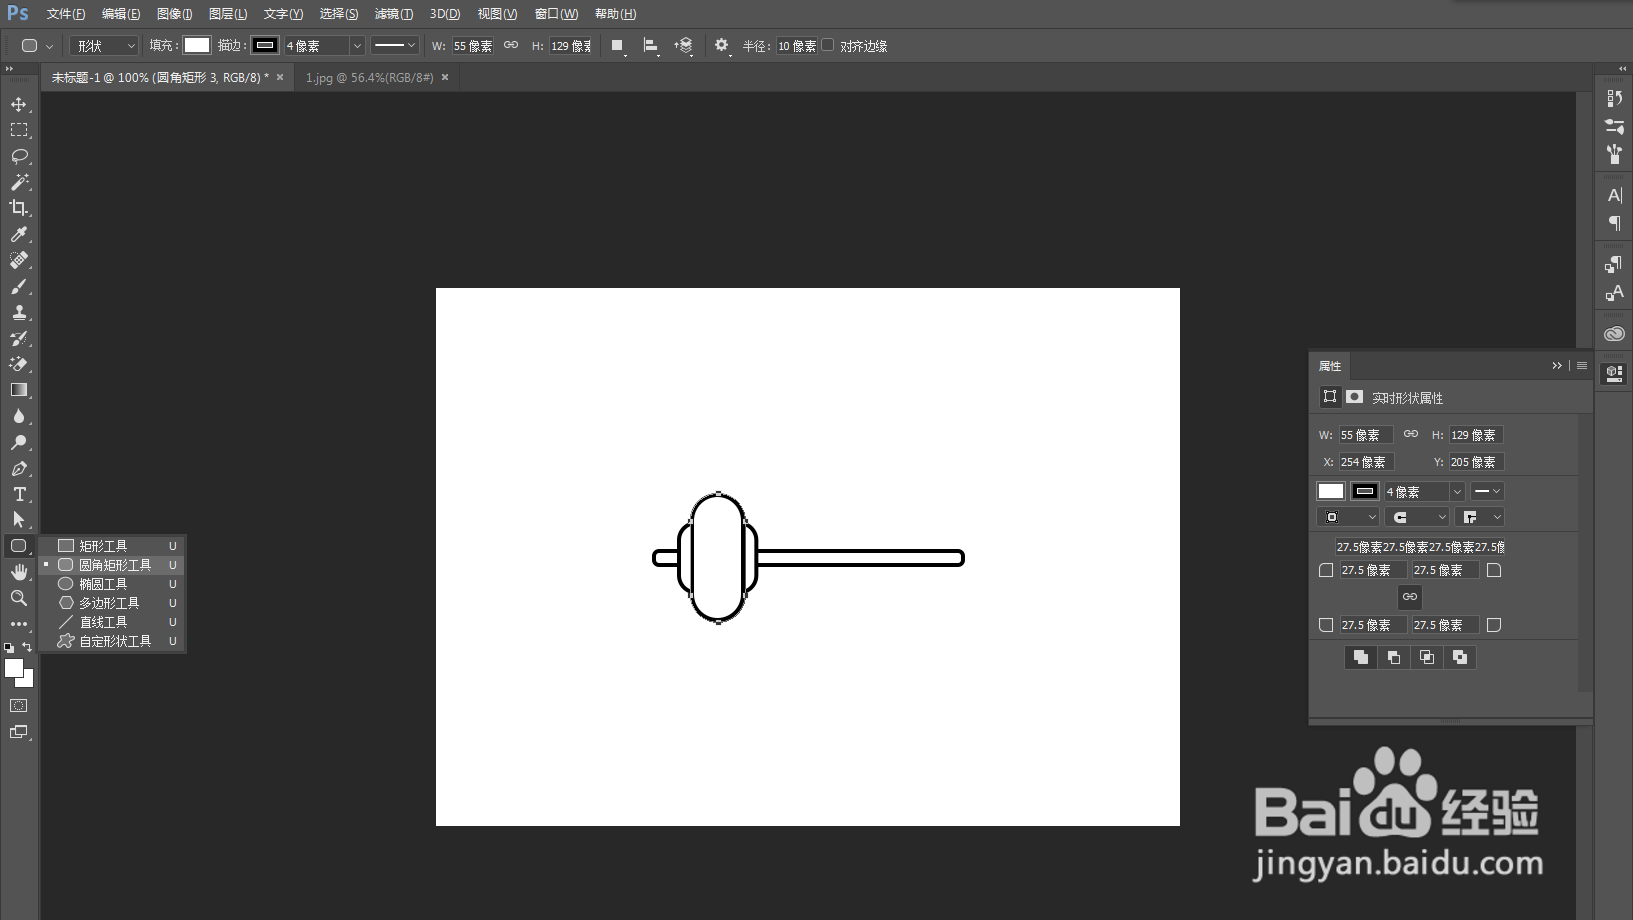Toggle Quick Mask mode icon
This screenshot has height=920, width=1633.
tap(19, 706)
